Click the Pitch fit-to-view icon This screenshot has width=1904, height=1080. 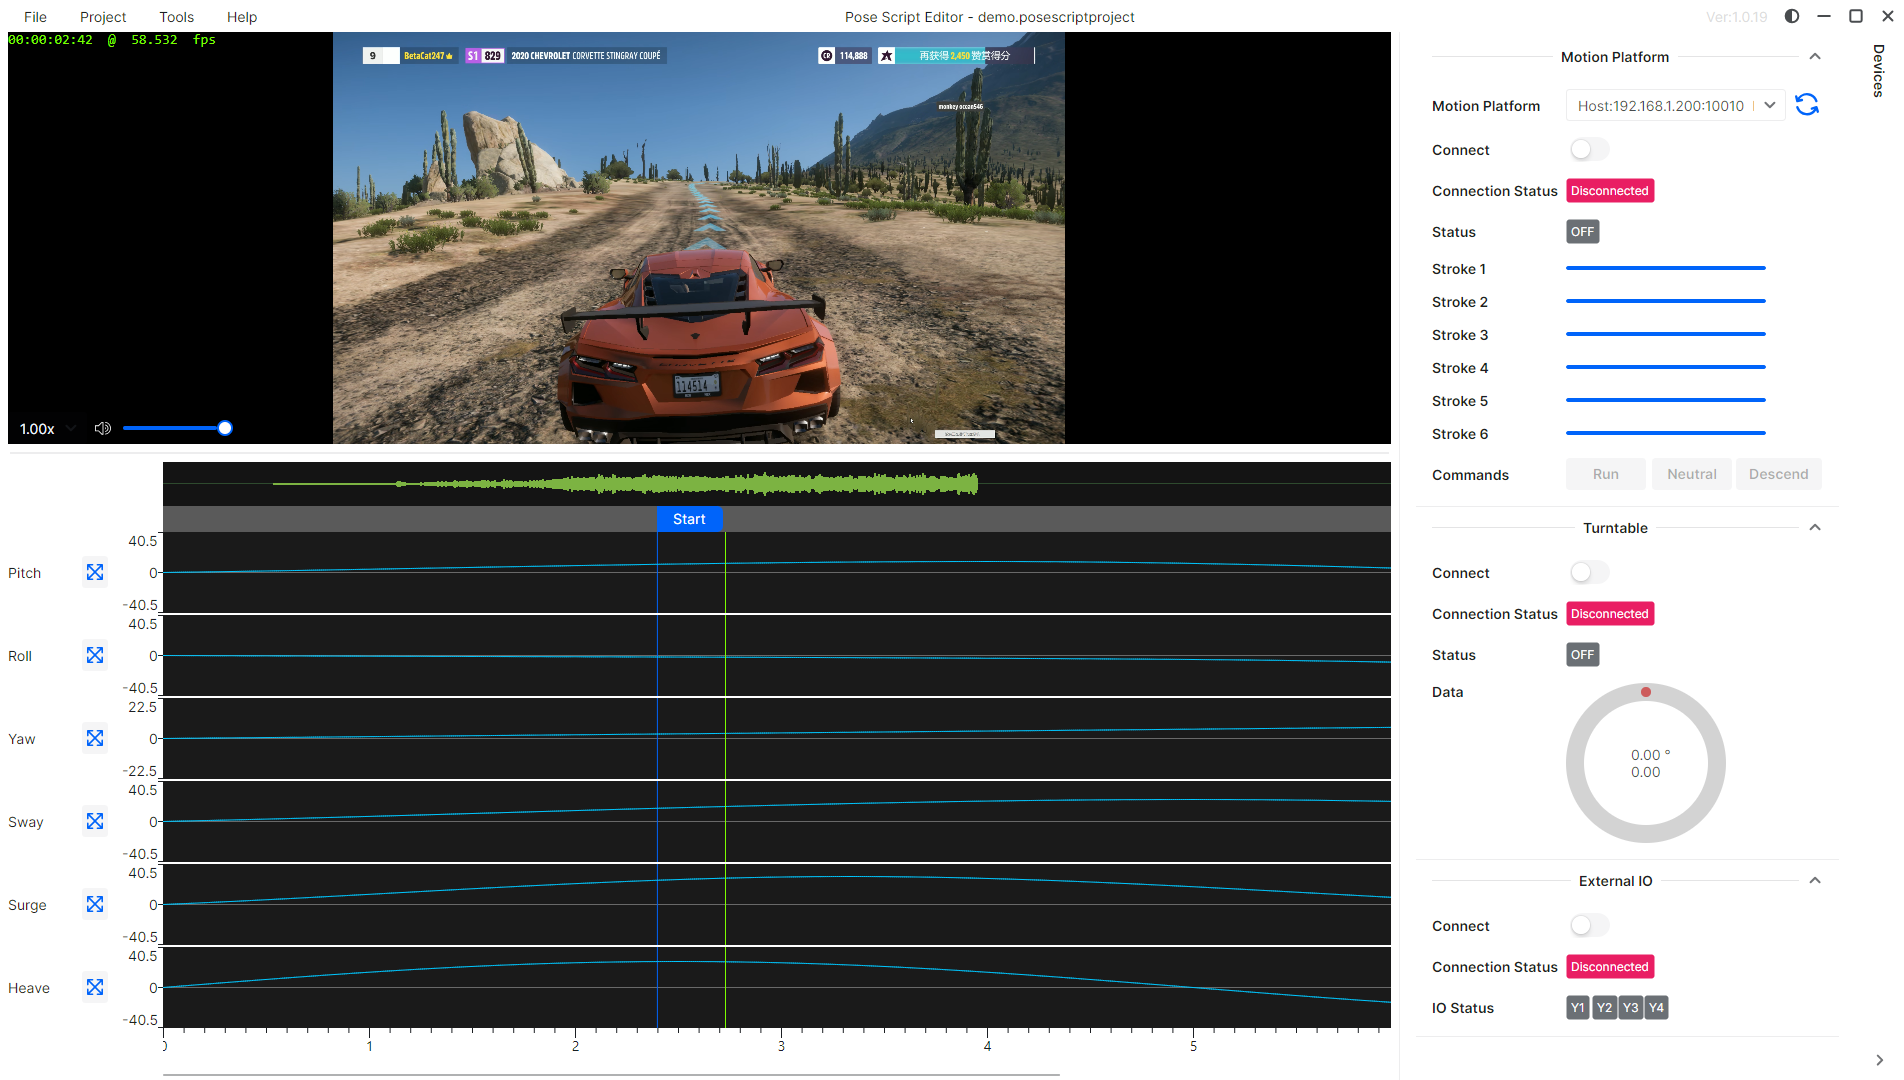click(95, 572)
